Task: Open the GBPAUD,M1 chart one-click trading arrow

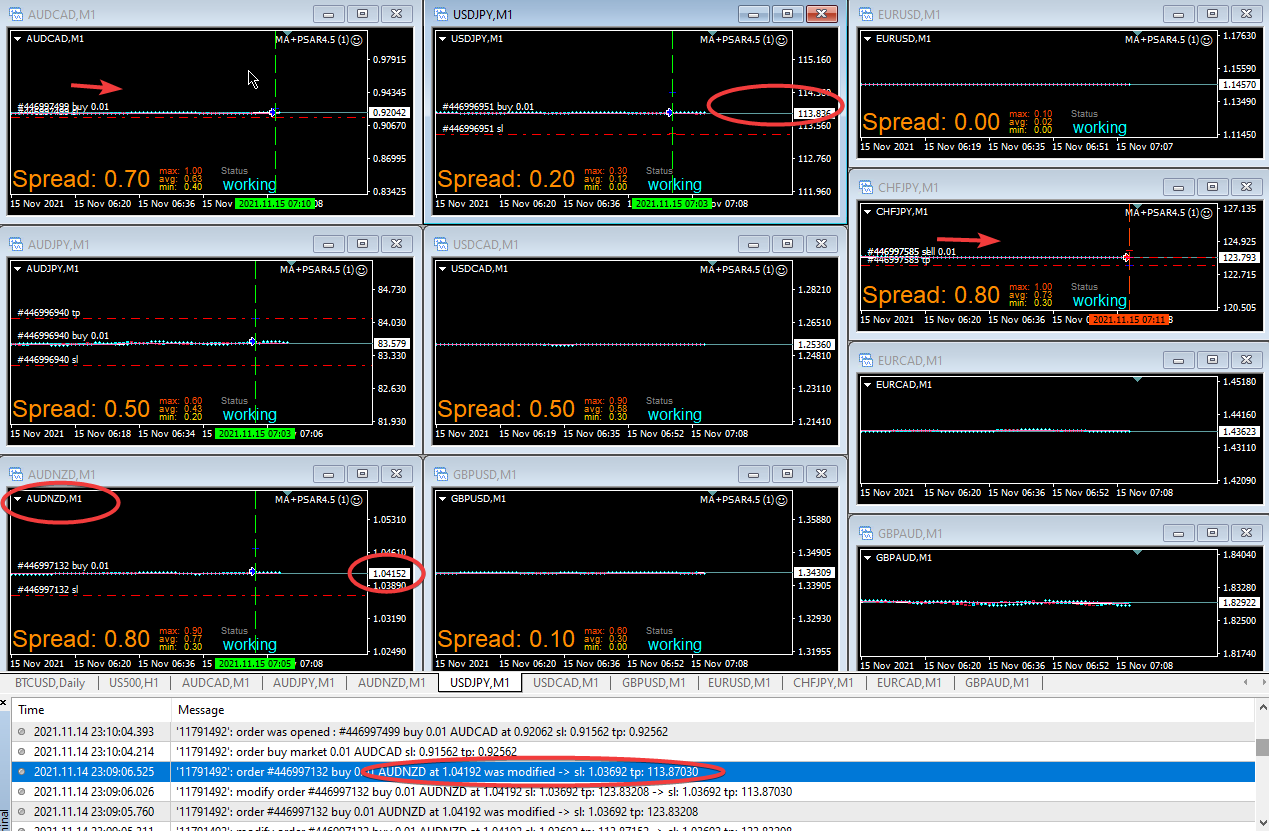Action: [x=867, y=558]
